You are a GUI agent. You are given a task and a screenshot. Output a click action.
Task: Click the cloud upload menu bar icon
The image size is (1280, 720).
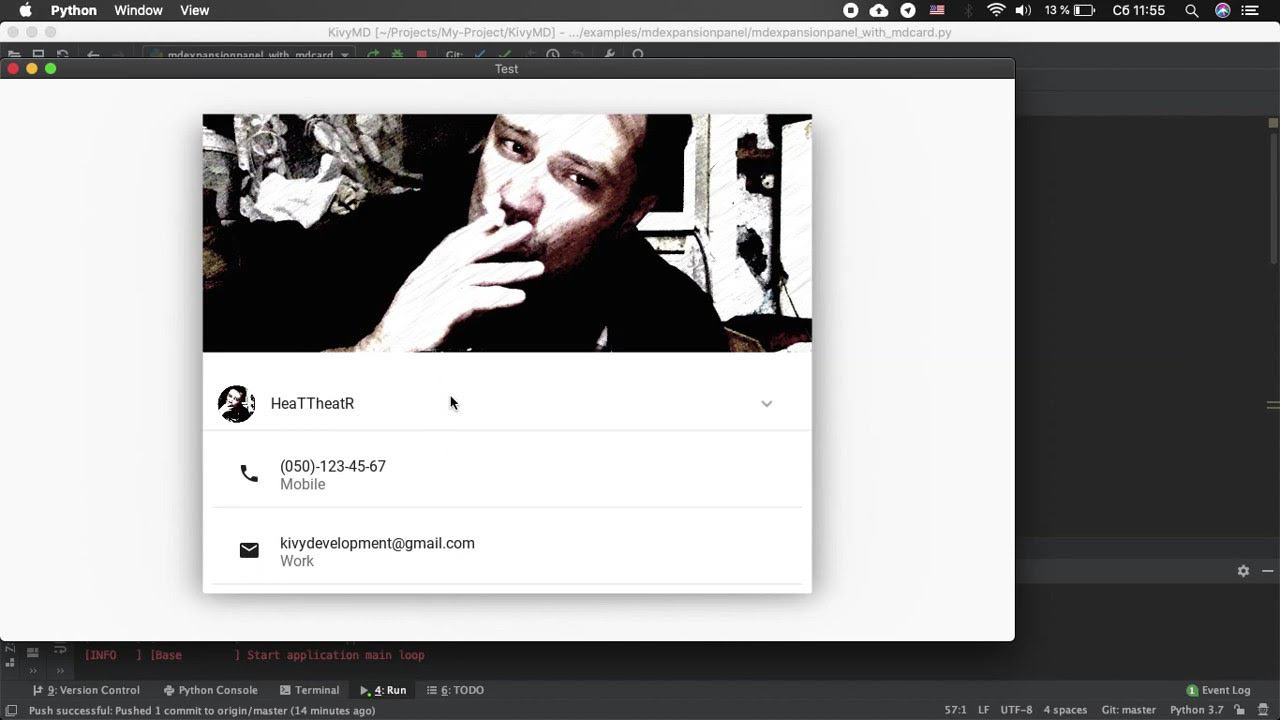[879, 10]
